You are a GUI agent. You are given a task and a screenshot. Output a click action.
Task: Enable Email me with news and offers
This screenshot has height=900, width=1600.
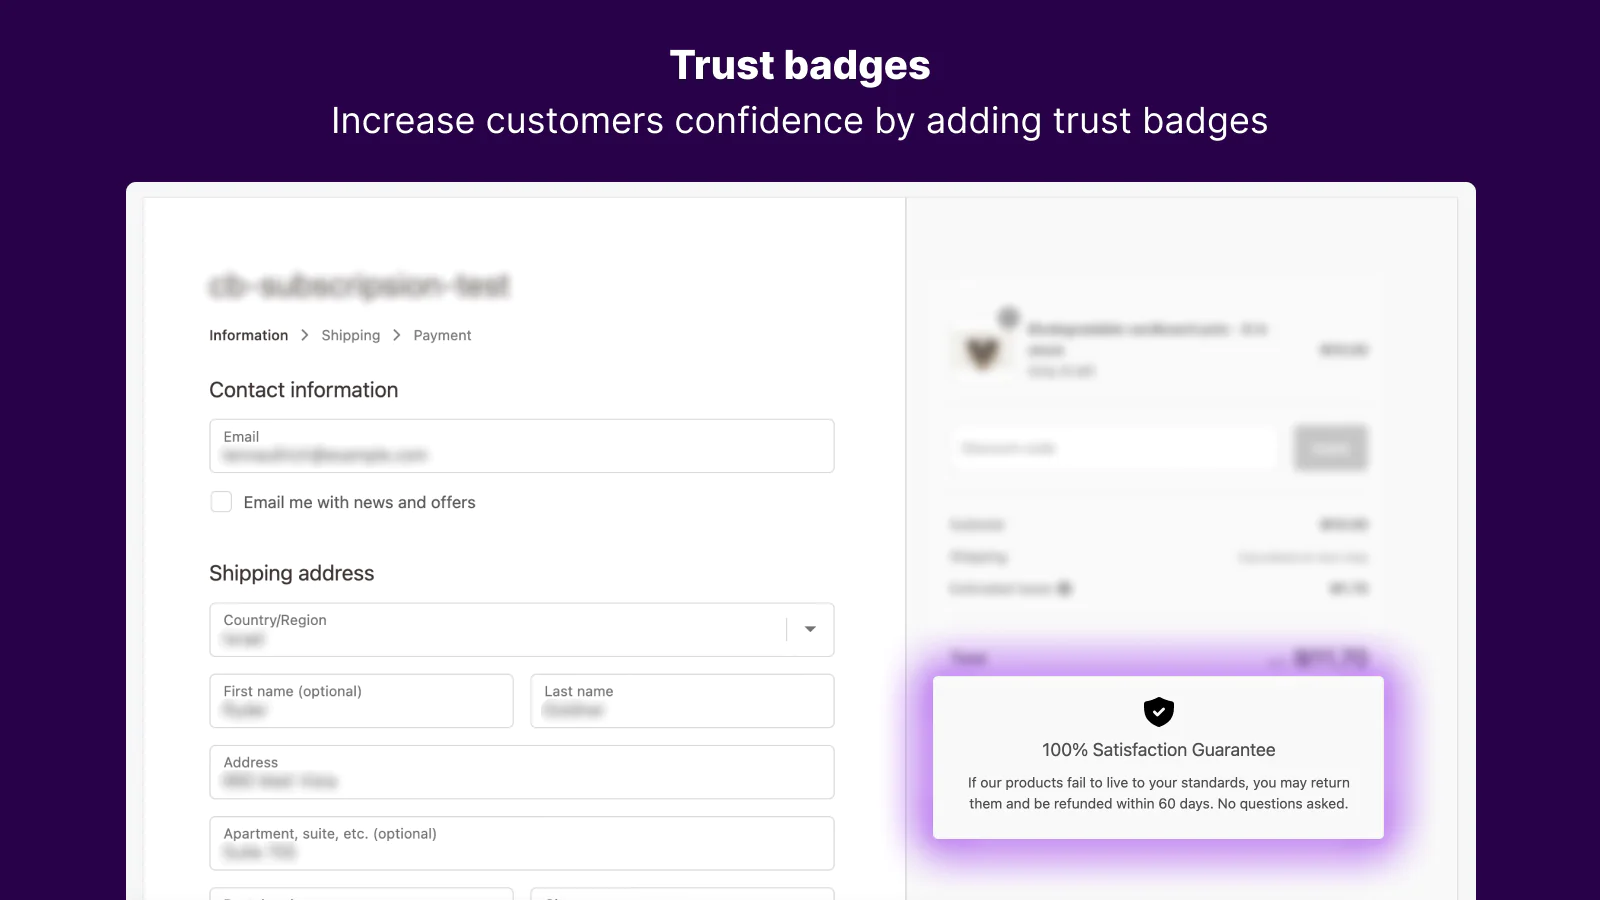(x=221, y=502)
